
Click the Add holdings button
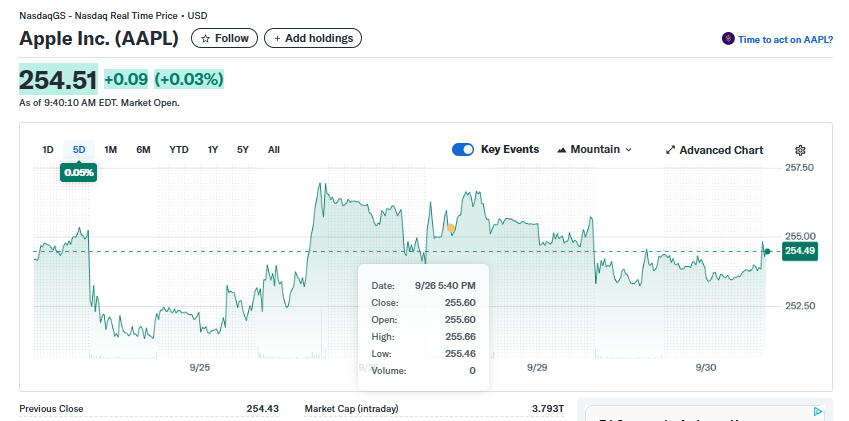[x=313, y=38]
